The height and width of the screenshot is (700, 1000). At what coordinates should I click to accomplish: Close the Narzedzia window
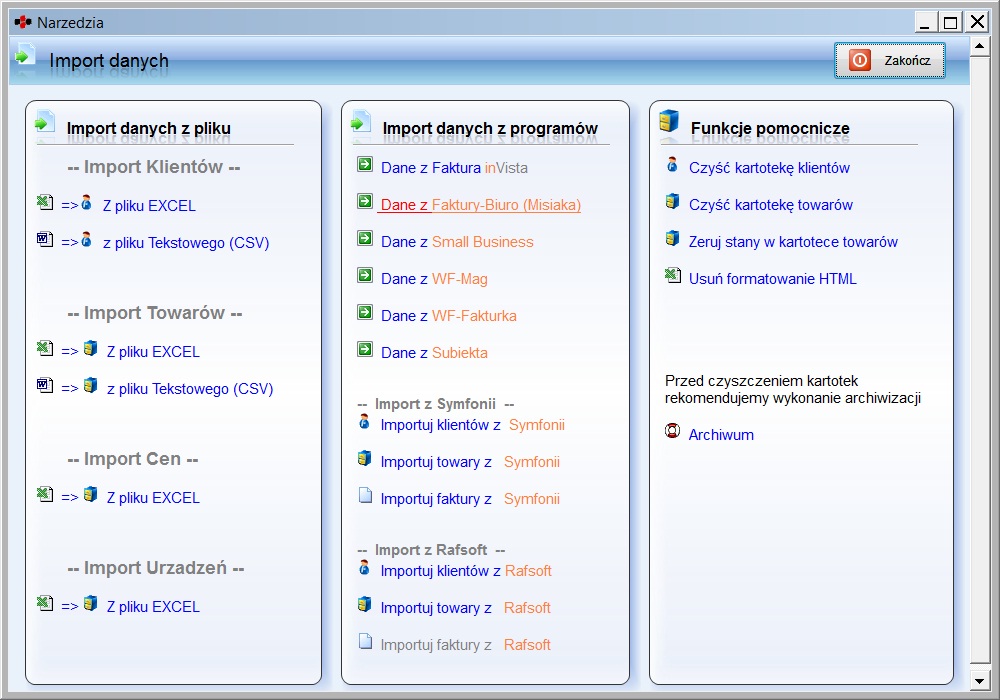[976, 22]
